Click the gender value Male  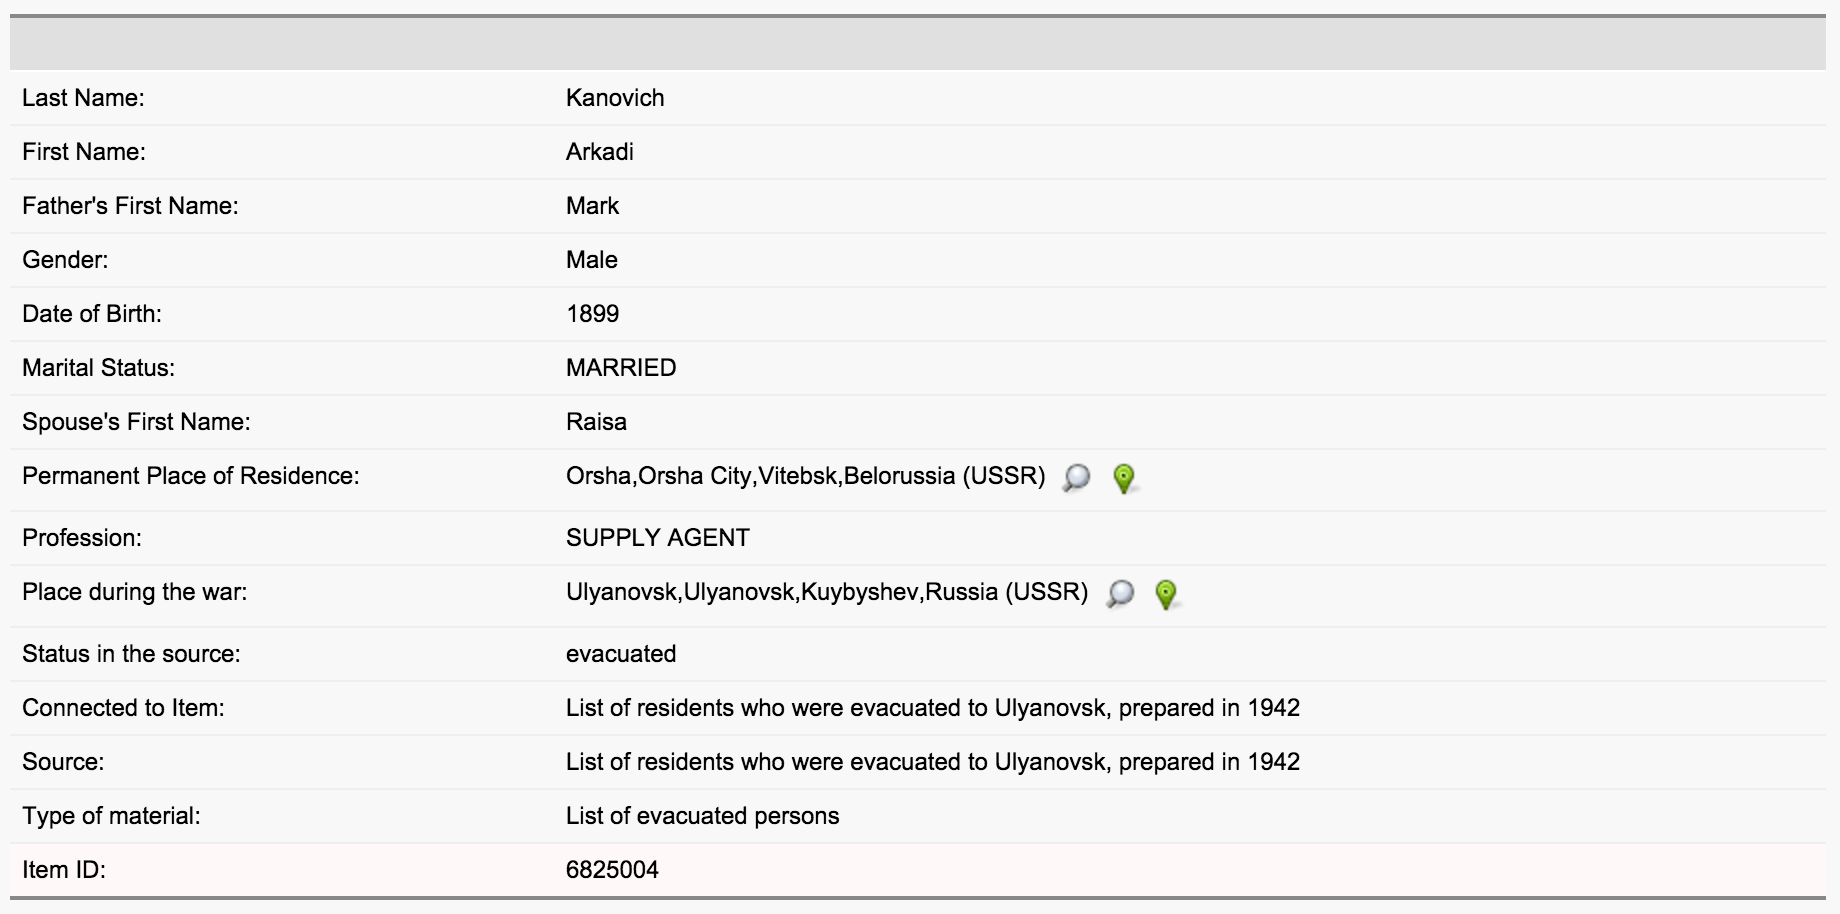click(x=592, y=260)
